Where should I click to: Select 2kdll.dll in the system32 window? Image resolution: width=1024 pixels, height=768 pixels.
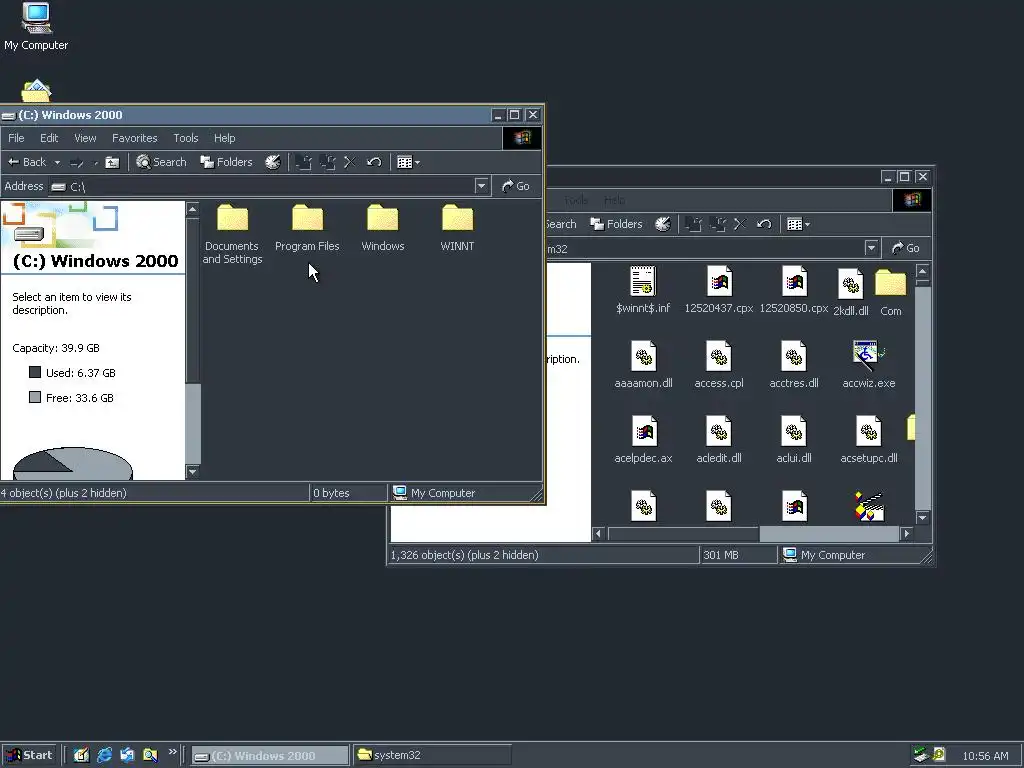pyautogui.click(x=851, y=293)
